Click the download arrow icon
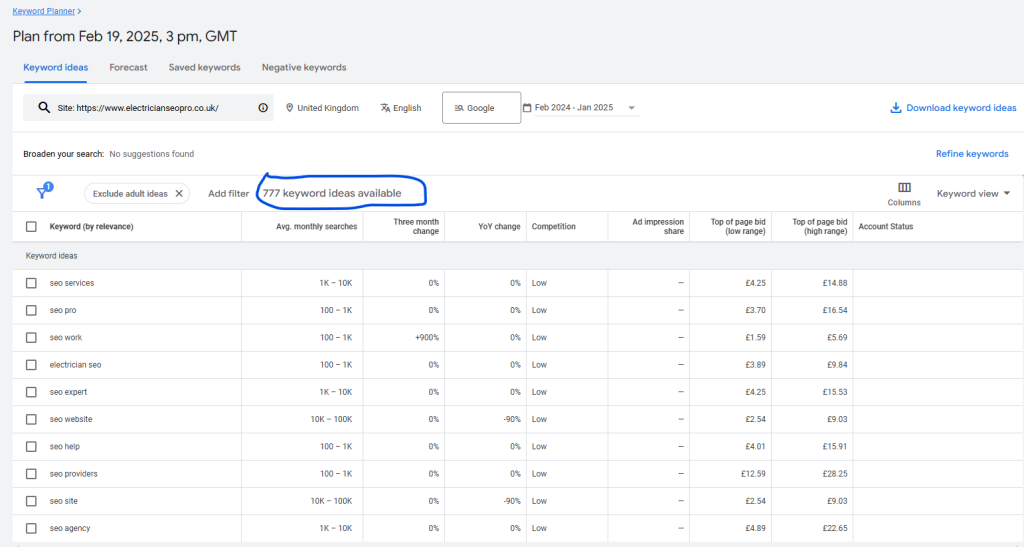 [x=895, y=108]
